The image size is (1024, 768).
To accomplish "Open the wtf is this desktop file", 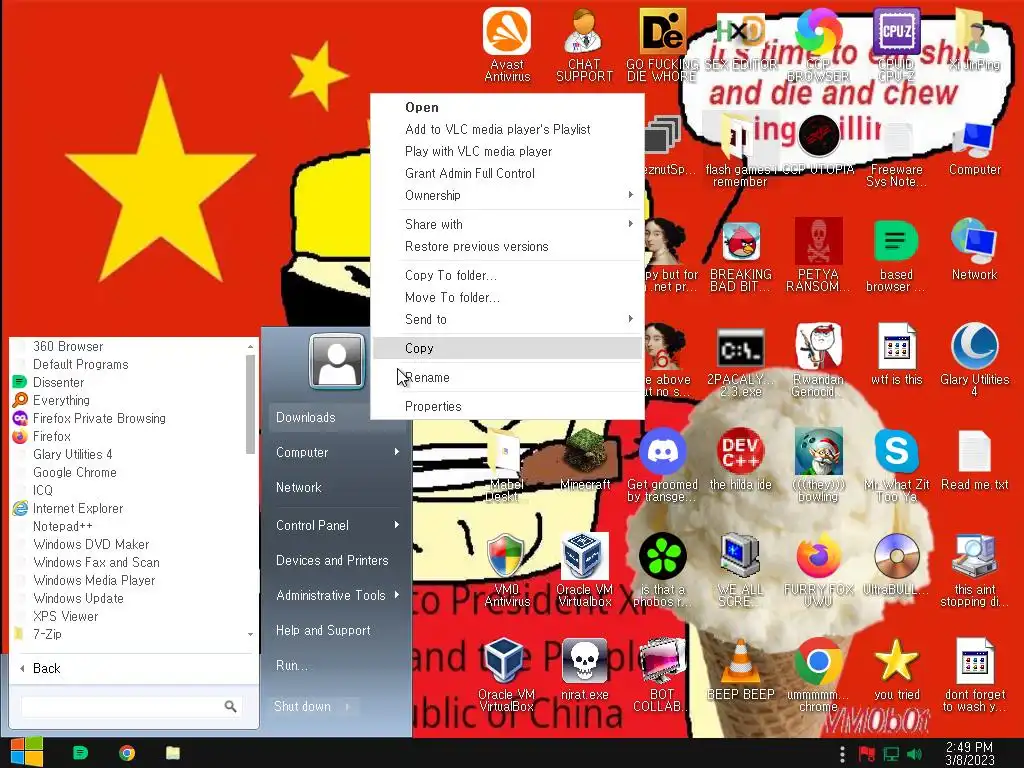I will click(896, 354).
